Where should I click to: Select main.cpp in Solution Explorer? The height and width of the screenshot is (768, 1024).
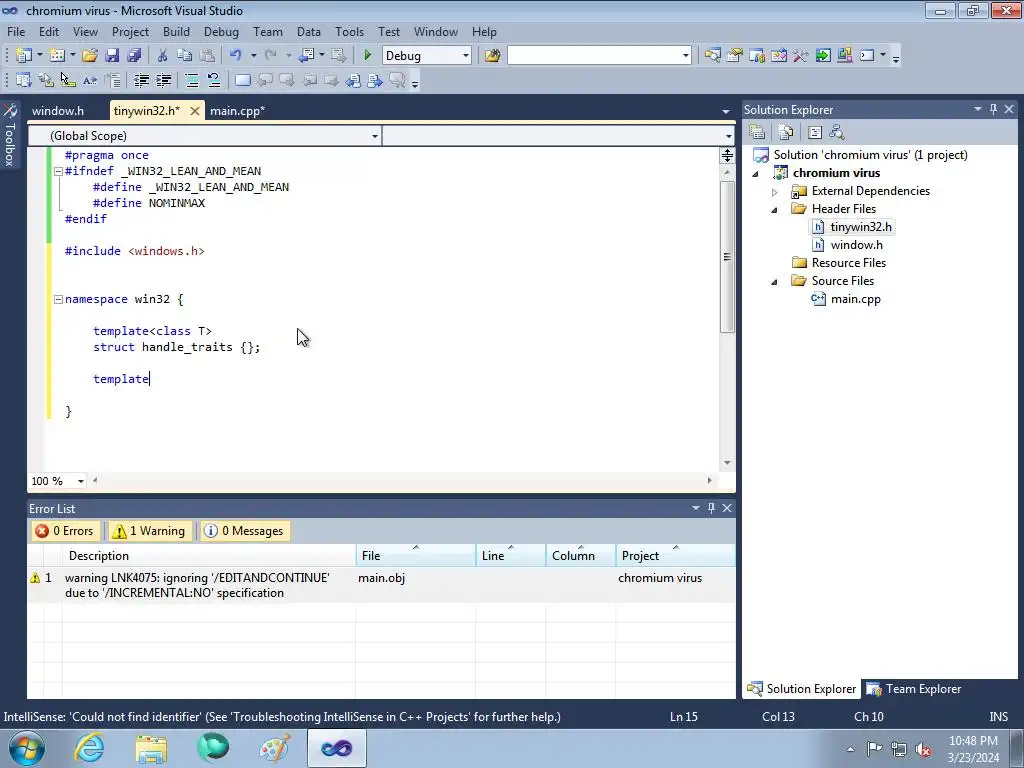tap(856, 299)
